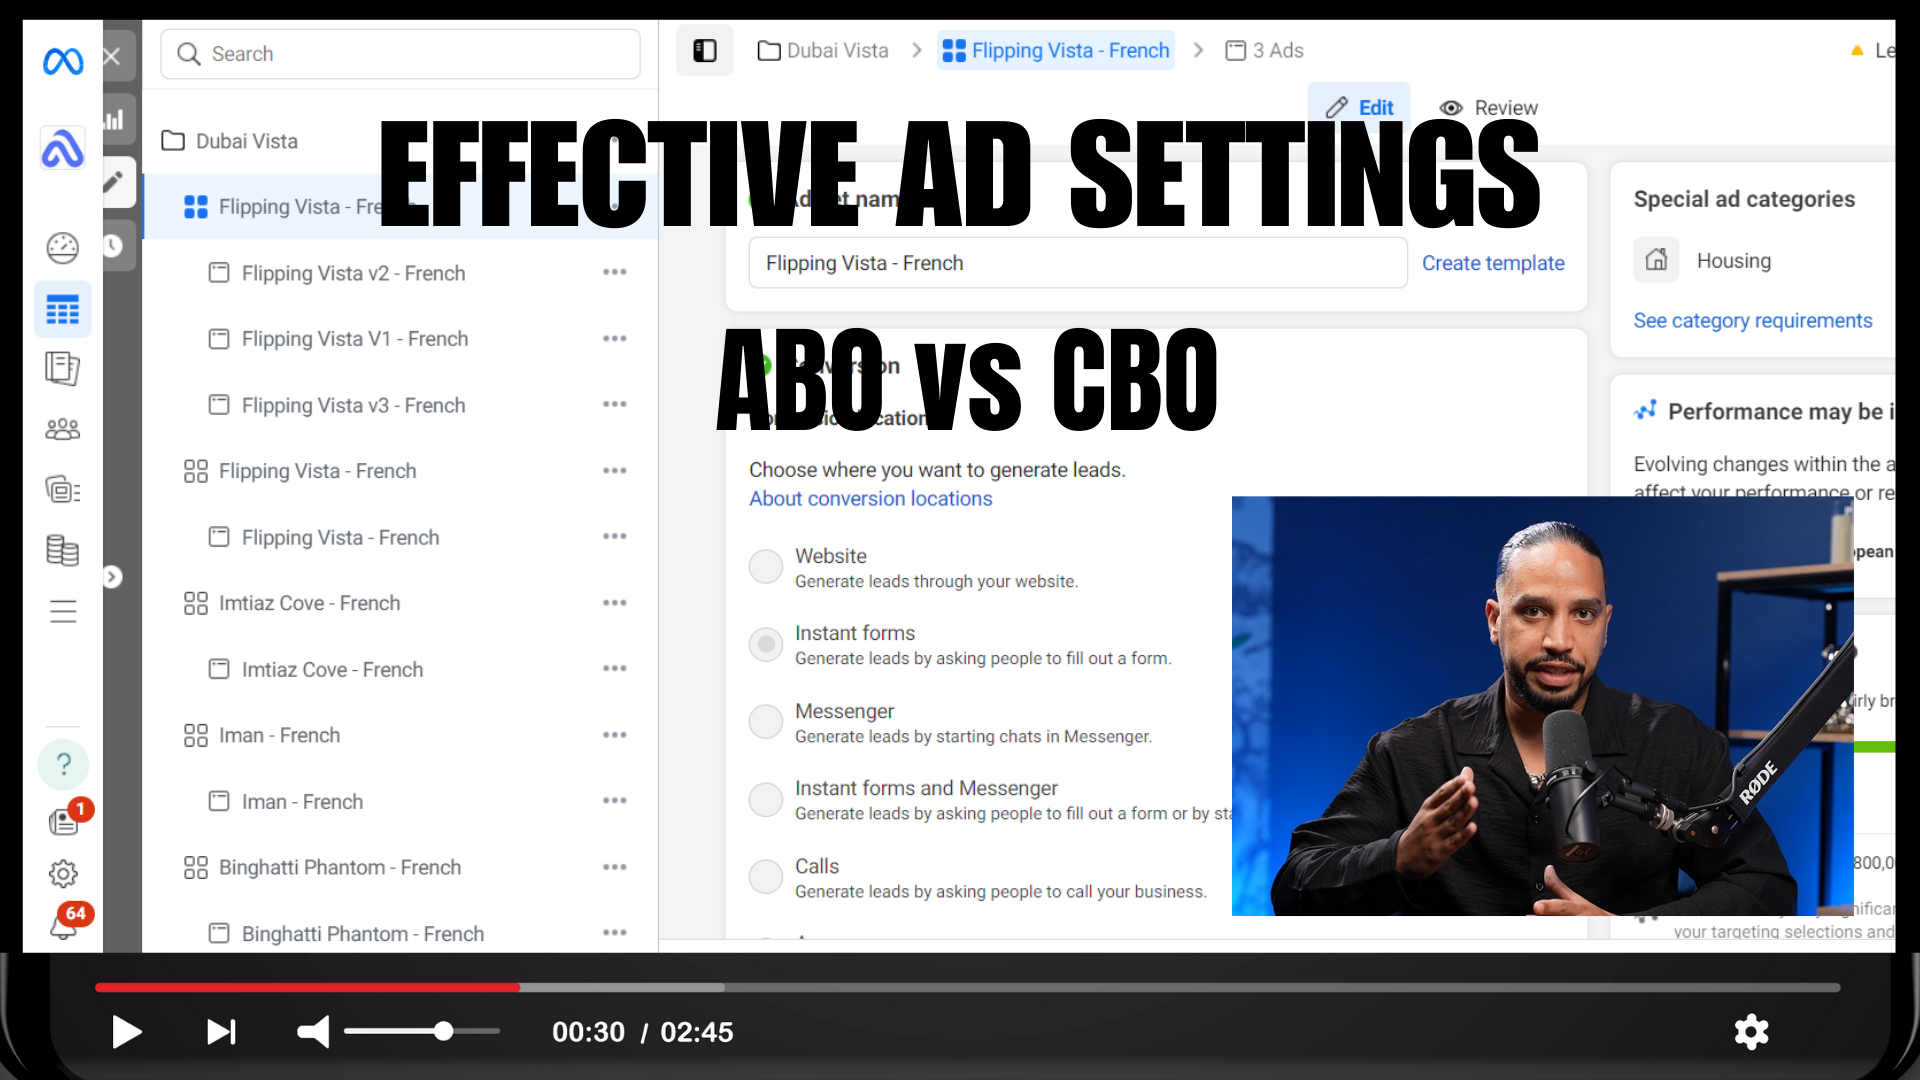Click Create template link
Image resolution: width=1920 pixels, height=1080 pixels.
[x=1493, y=263]
